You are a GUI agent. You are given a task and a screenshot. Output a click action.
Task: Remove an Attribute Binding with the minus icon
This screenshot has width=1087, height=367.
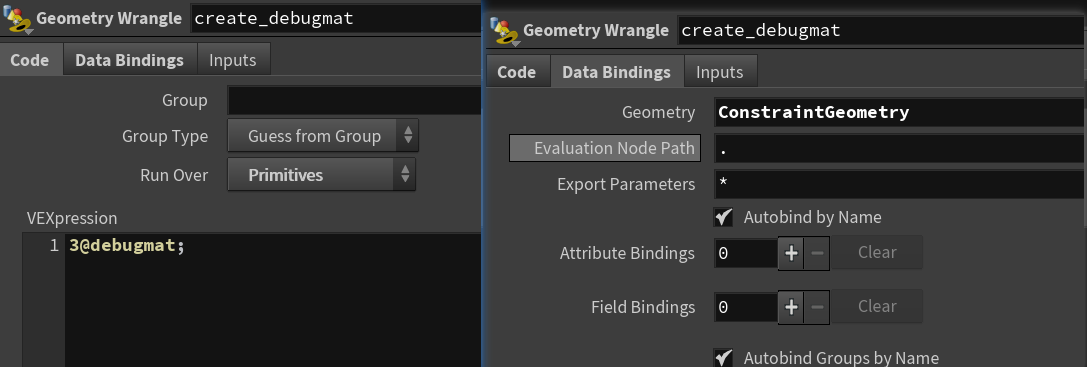coord(817,253)
